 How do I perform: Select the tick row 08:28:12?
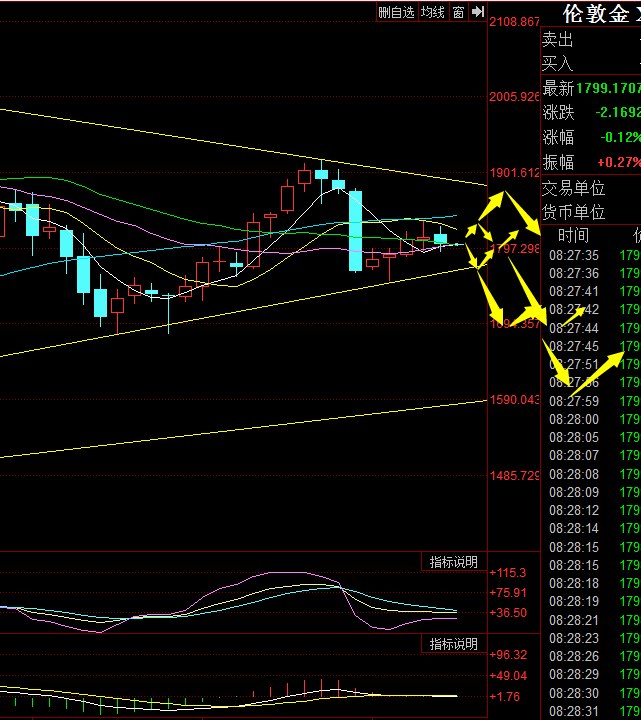click(591, 510)
